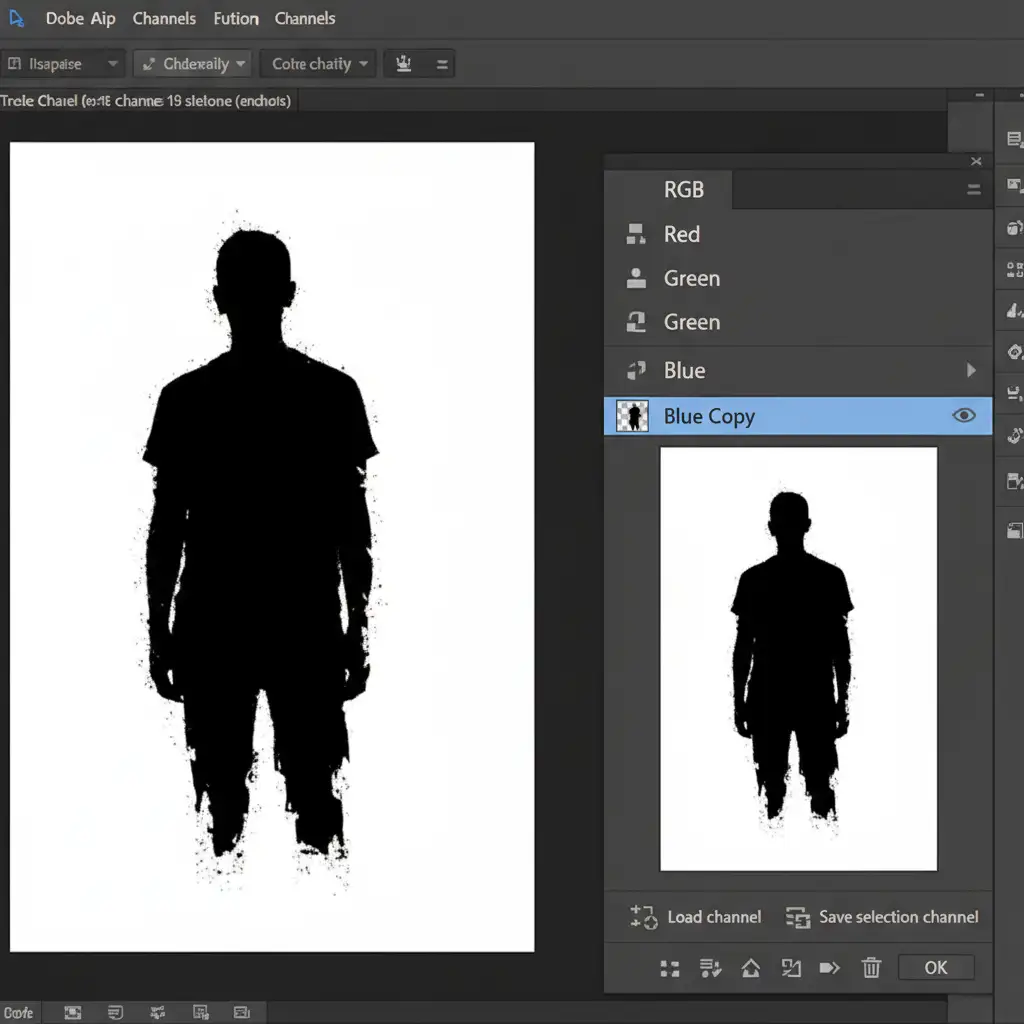Viewport: 1024px width, 1024px height.
Task: Click the trash icon to delete channel
Action: coord(871,967)
